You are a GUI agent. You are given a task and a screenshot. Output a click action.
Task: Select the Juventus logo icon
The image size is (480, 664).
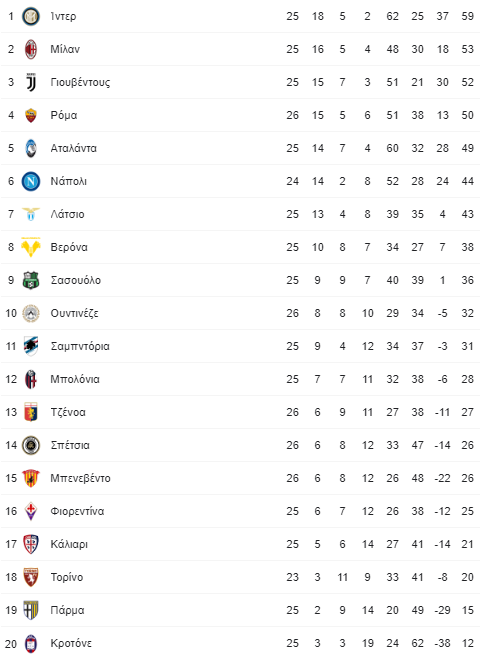[31, 83]
